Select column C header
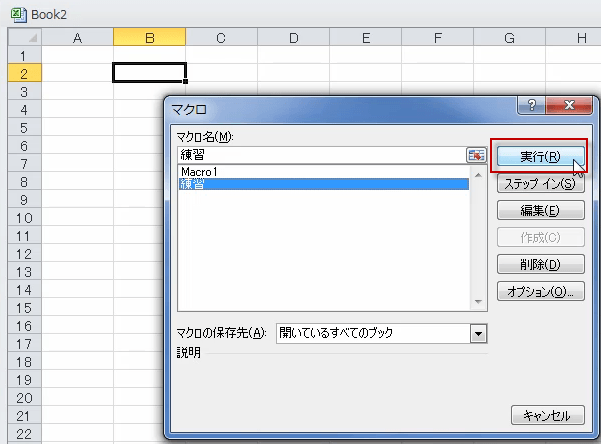Viewport: 601px width, 444px height. coord(221,38)
